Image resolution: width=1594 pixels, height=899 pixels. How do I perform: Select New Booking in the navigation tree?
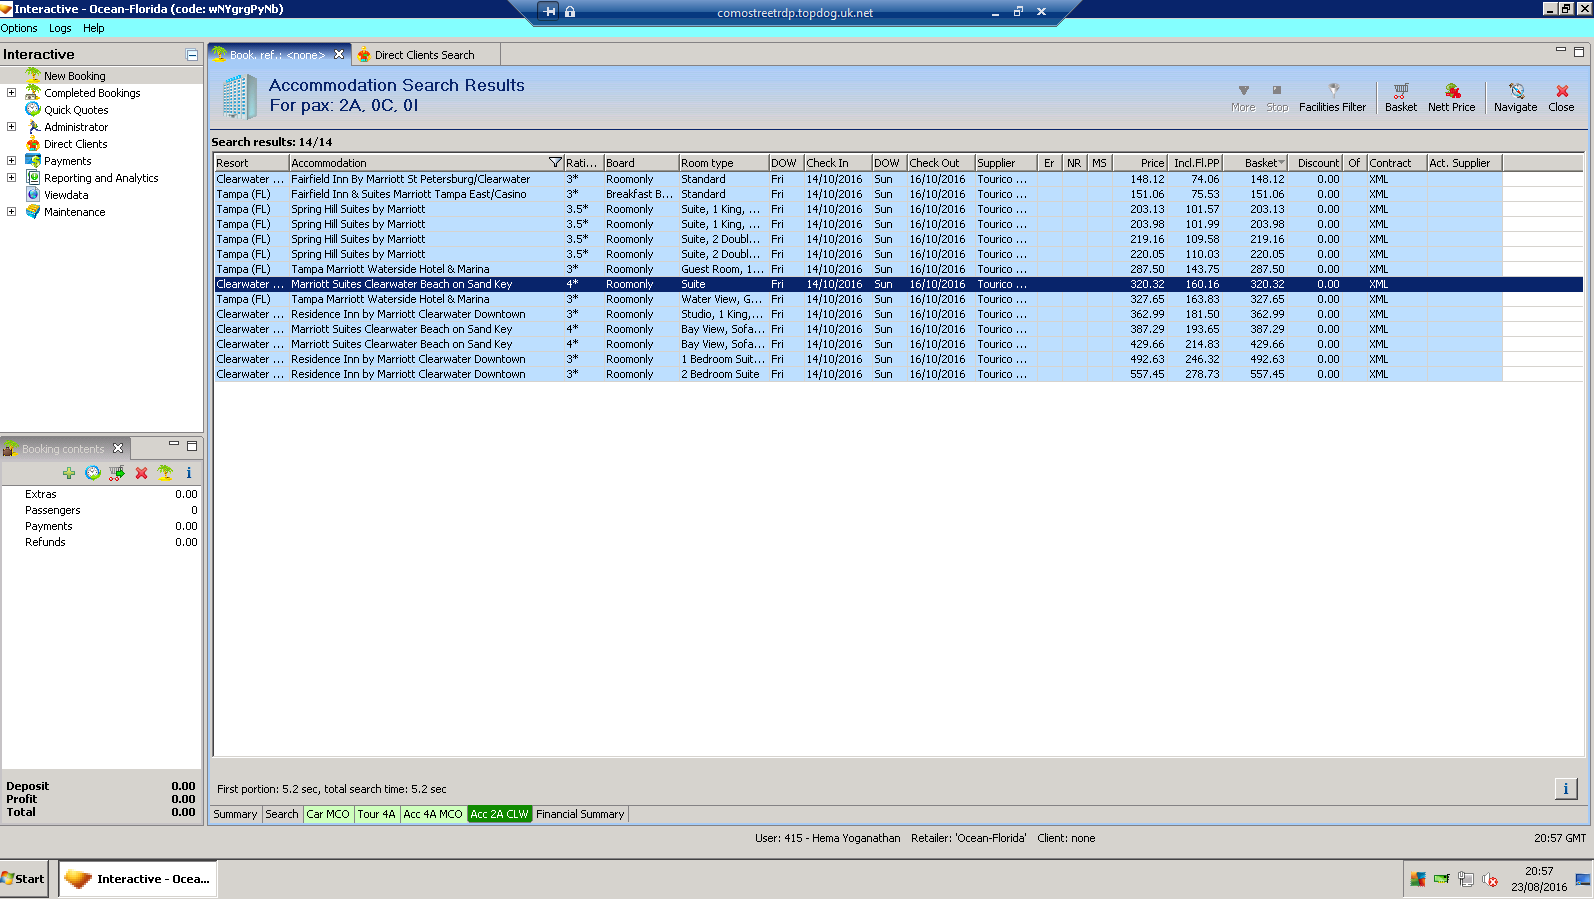74,76
